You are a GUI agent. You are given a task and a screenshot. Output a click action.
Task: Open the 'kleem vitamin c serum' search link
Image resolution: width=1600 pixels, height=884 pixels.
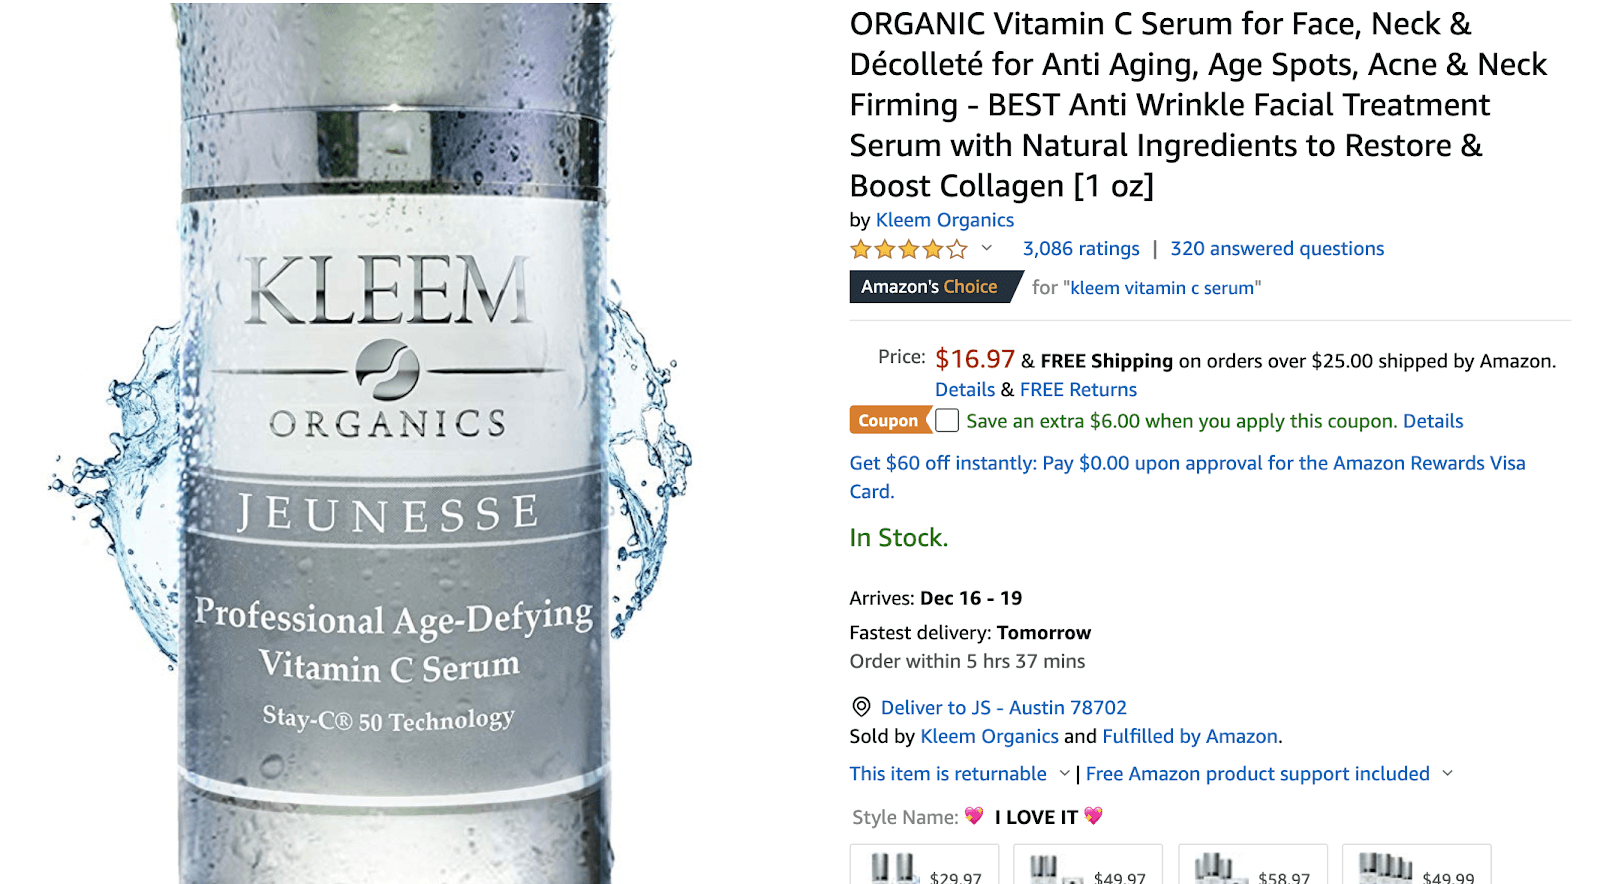click(x=1161, y=287)
